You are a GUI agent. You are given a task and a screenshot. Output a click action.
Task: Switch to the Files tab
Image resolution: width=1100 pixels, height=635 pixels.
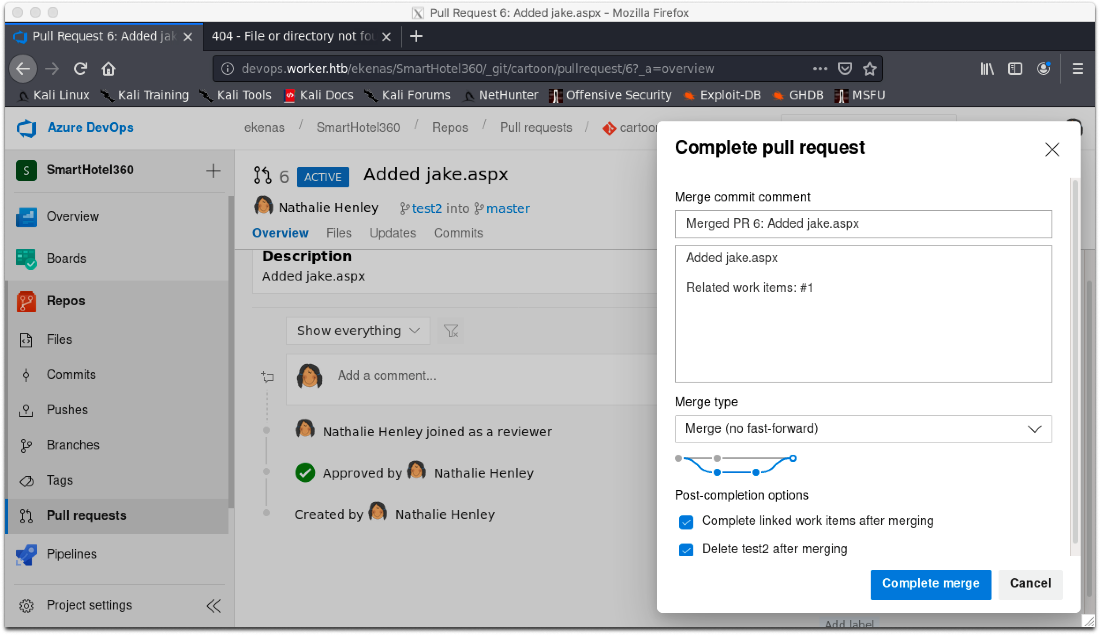tap(339, 233)
